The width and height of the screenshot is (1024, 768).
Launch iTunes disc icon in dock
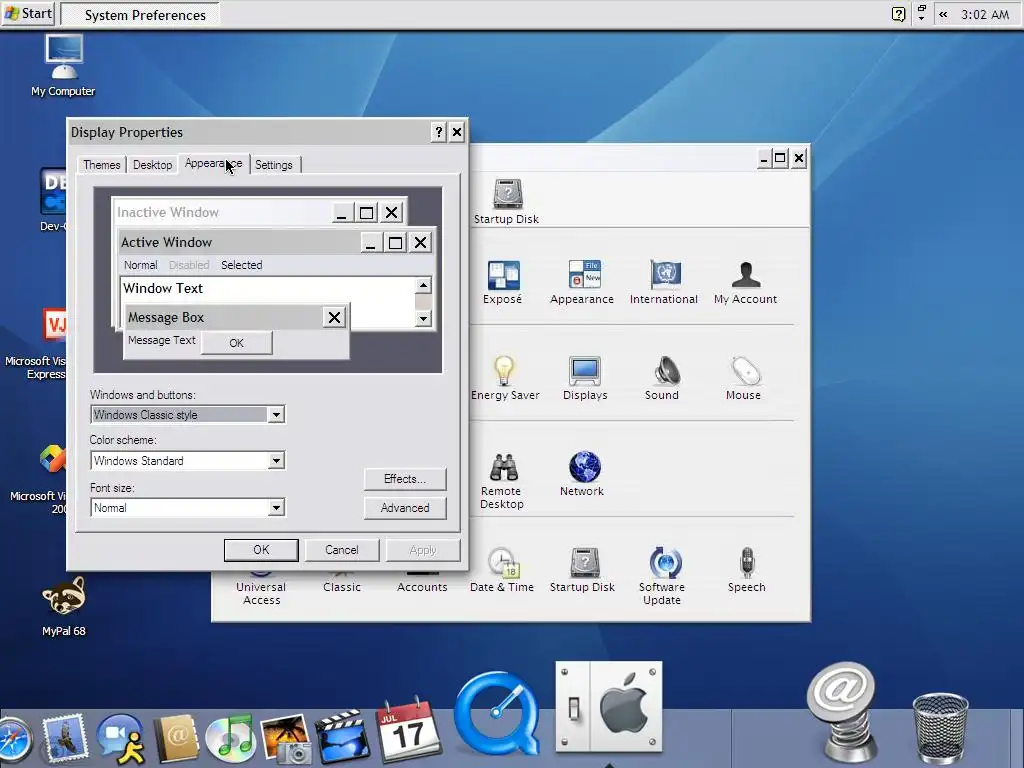(x=229, y=739)
